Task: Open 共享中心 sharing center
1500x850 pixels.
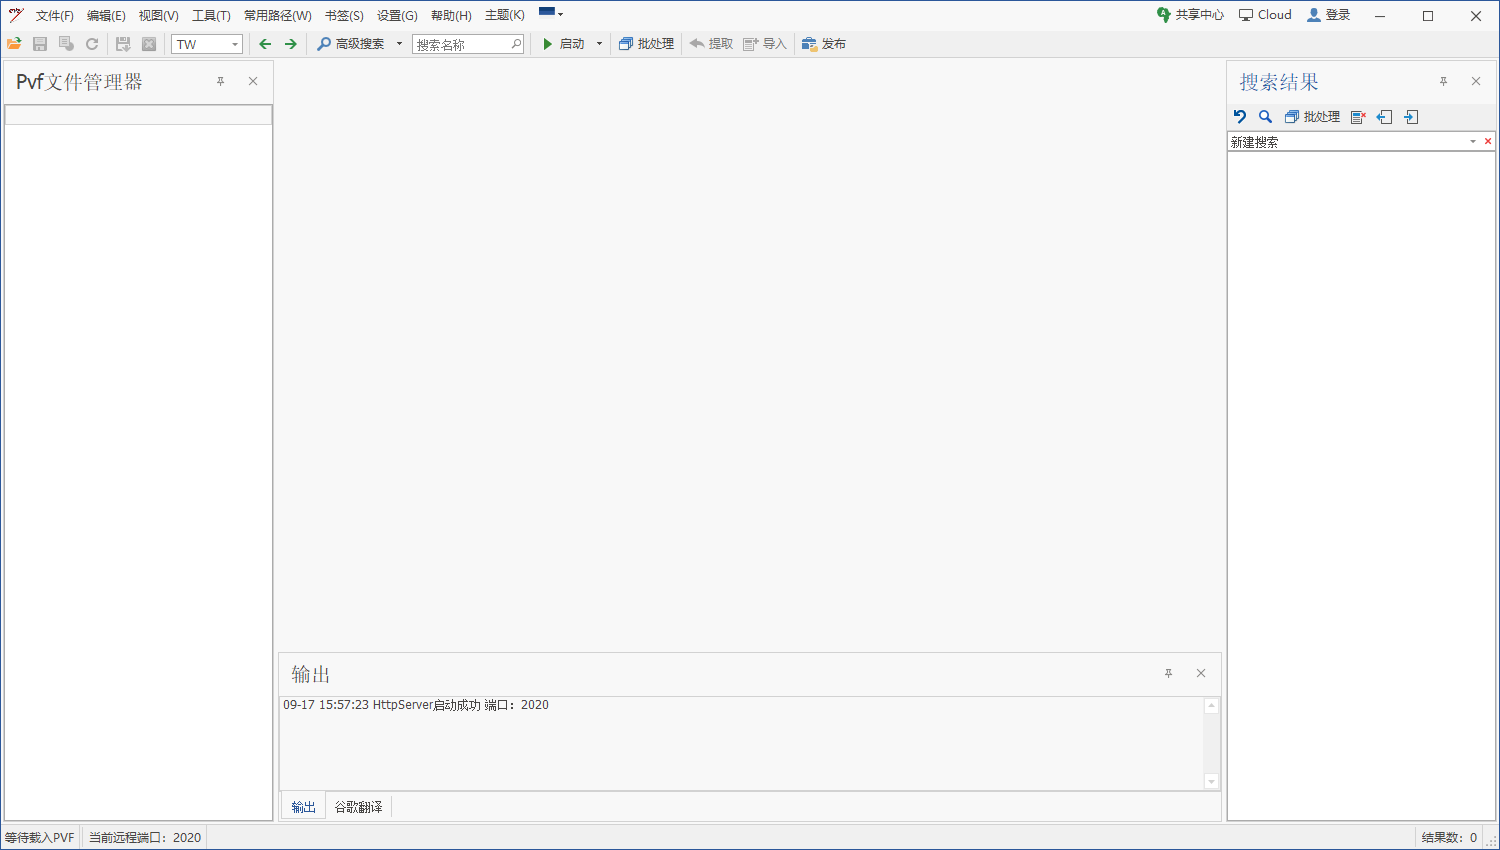Action: click(x=1190, y=15)
